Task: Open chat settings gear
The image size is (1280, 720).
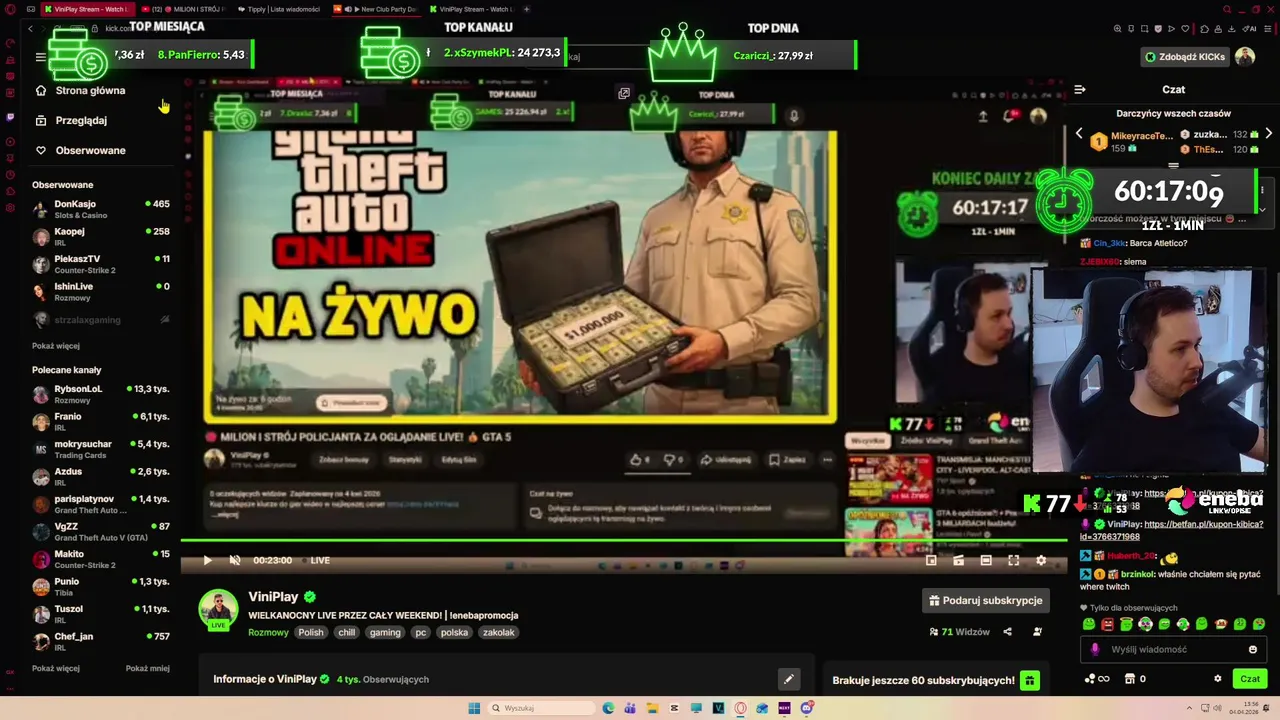Action: (1218, 679)
